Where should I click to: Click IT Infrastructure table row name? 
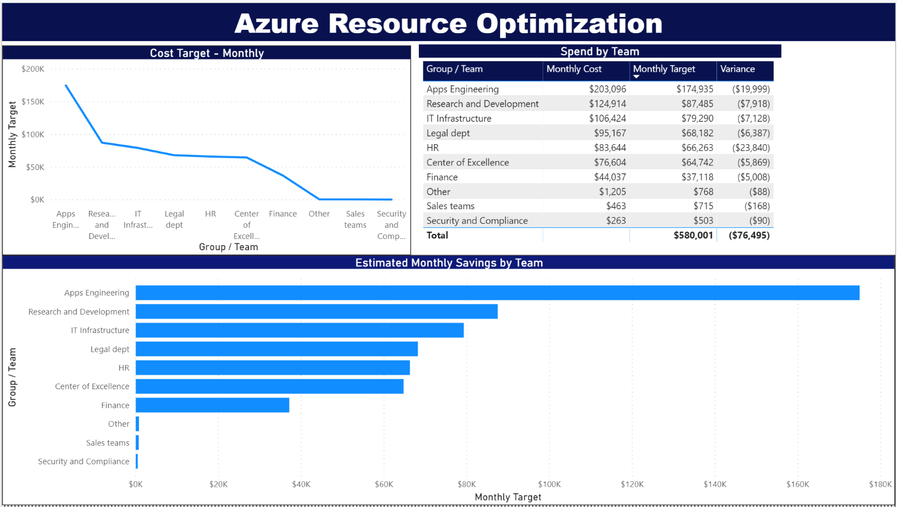458,118
